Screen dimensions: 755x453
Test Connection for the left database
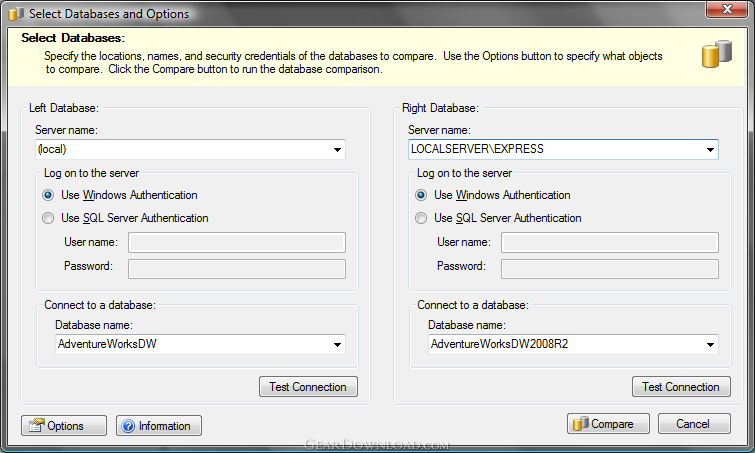(x=308, y=387)
